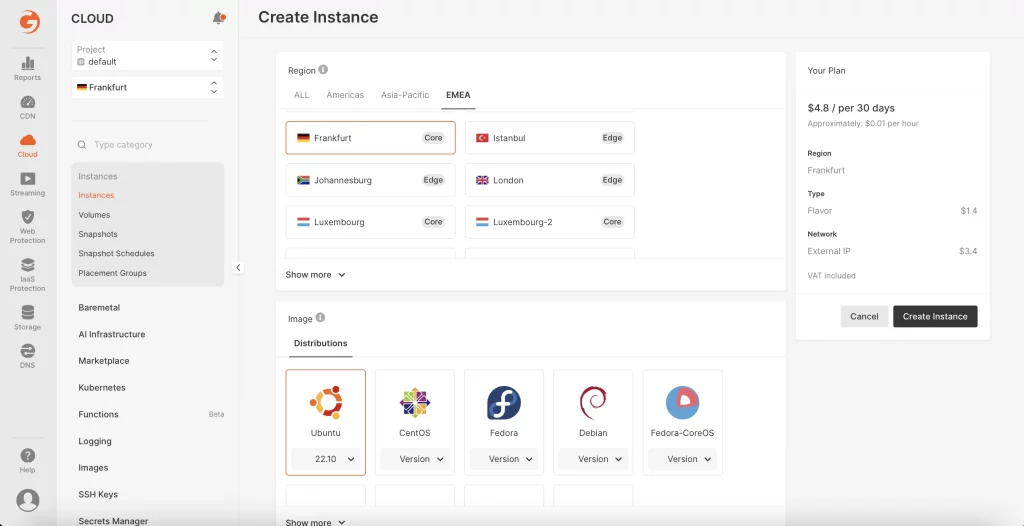This screenshot has width=1024, height=526.
Task: Collapse the sidebar with the arrow handle
Action: pos(238,268)
